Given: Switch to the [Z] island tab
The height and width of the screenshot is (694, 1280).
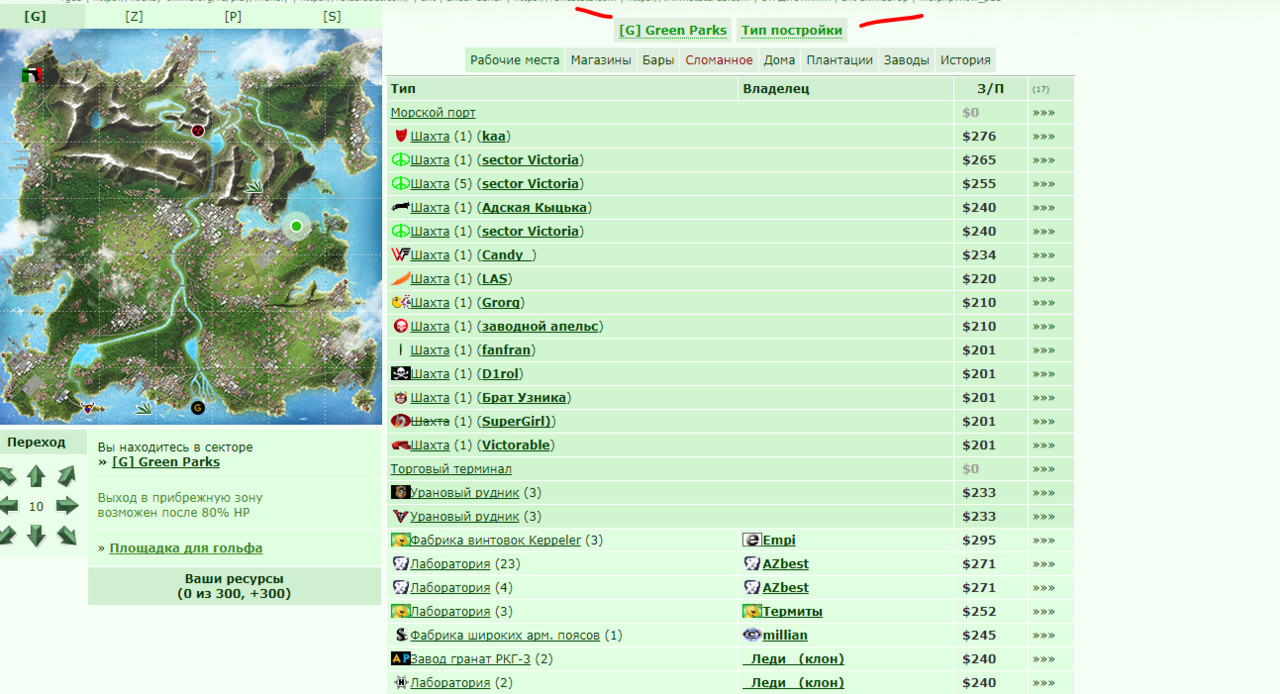Looking at the screenshot, I should (134, 16).
